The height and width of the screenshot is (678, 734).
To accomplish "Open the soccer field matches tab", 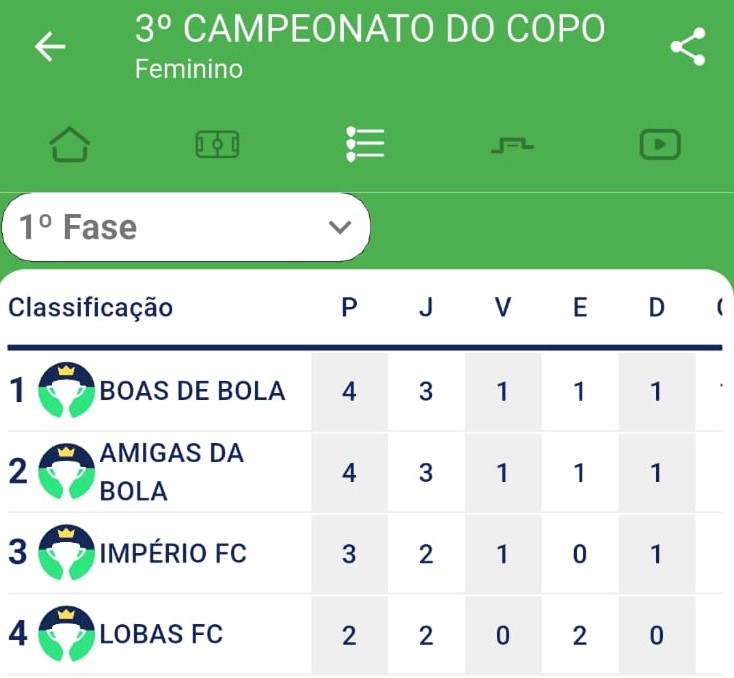I will [x=217, y=145].
